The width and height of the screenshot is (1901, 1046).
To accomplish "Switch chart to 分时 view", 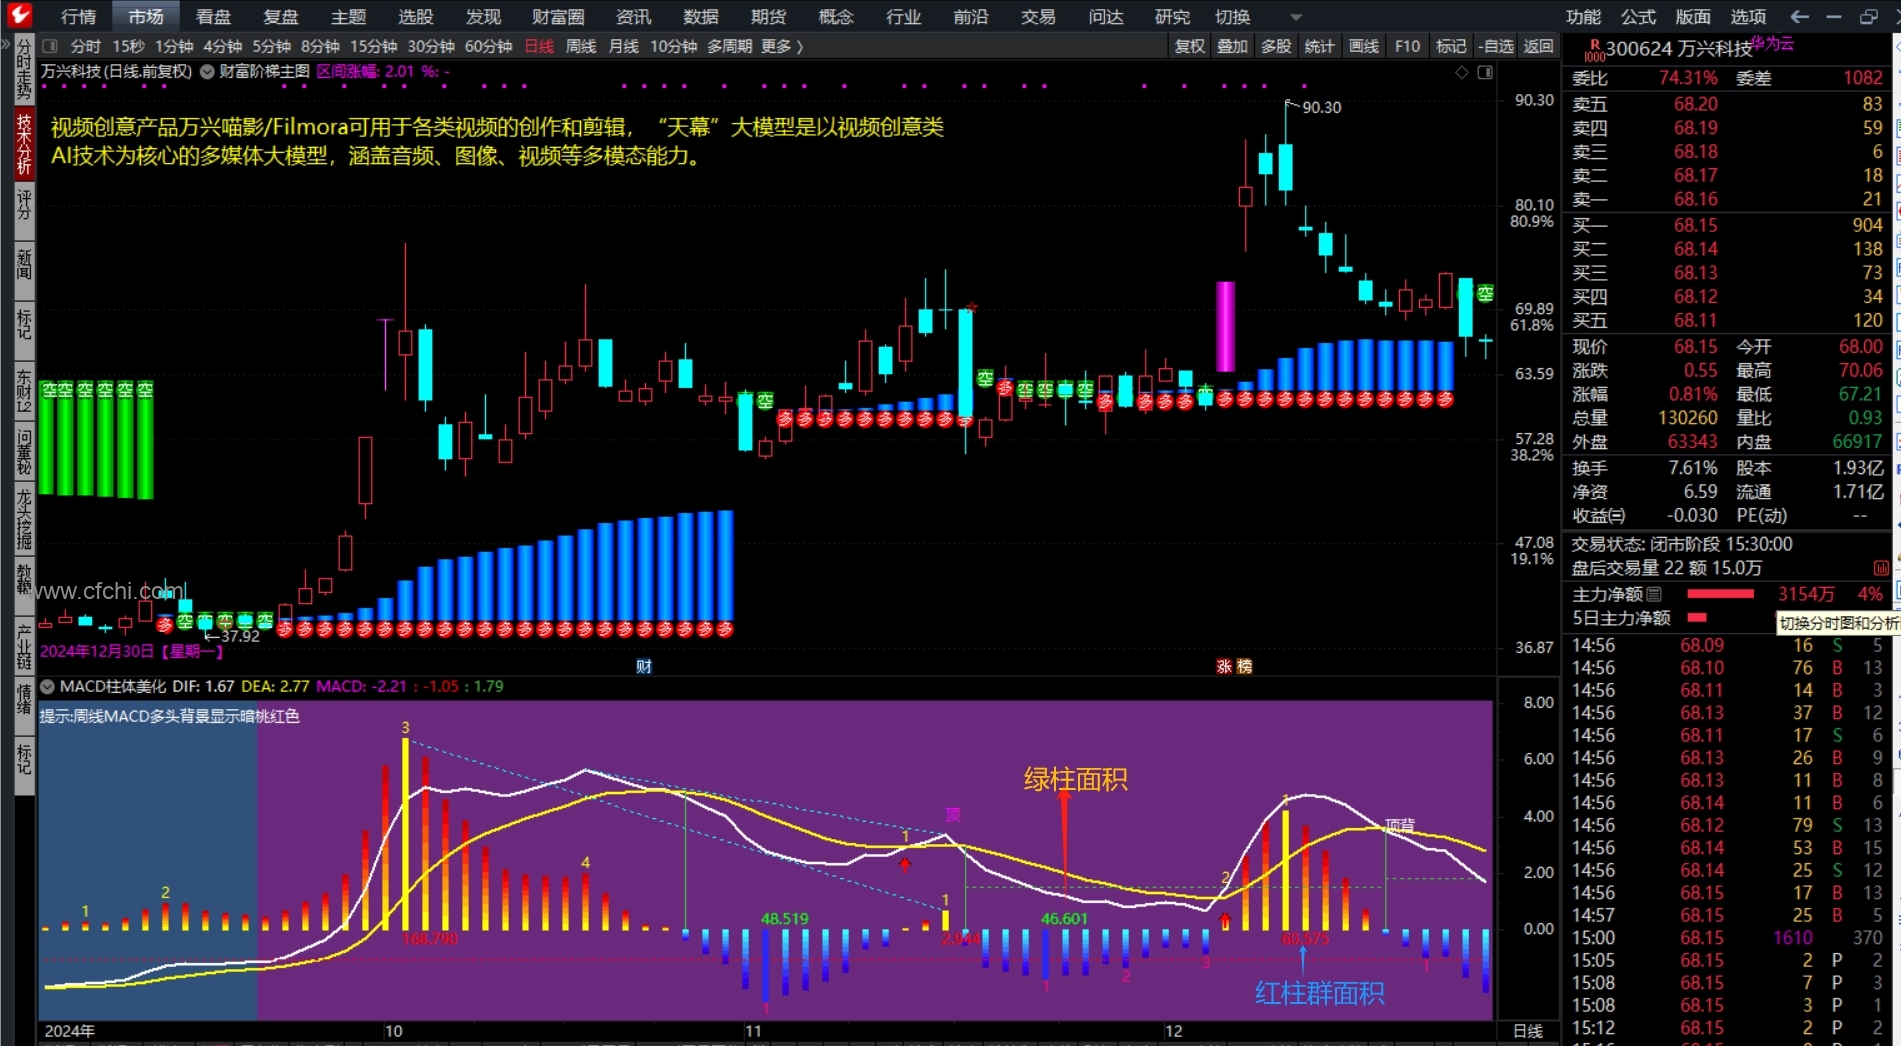I will click(x=86, y=46).
